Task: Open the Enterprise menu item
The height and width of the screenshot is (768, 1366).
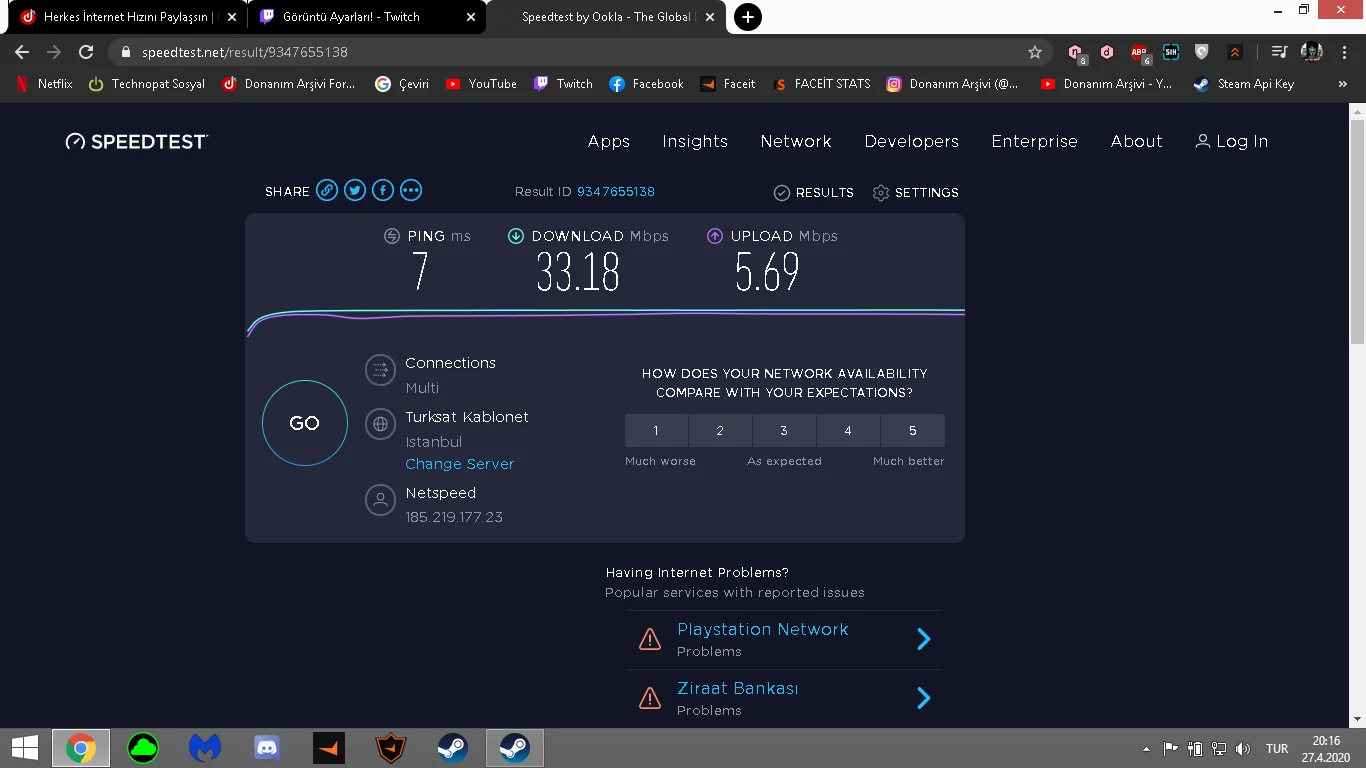Action: [1035, 141]
